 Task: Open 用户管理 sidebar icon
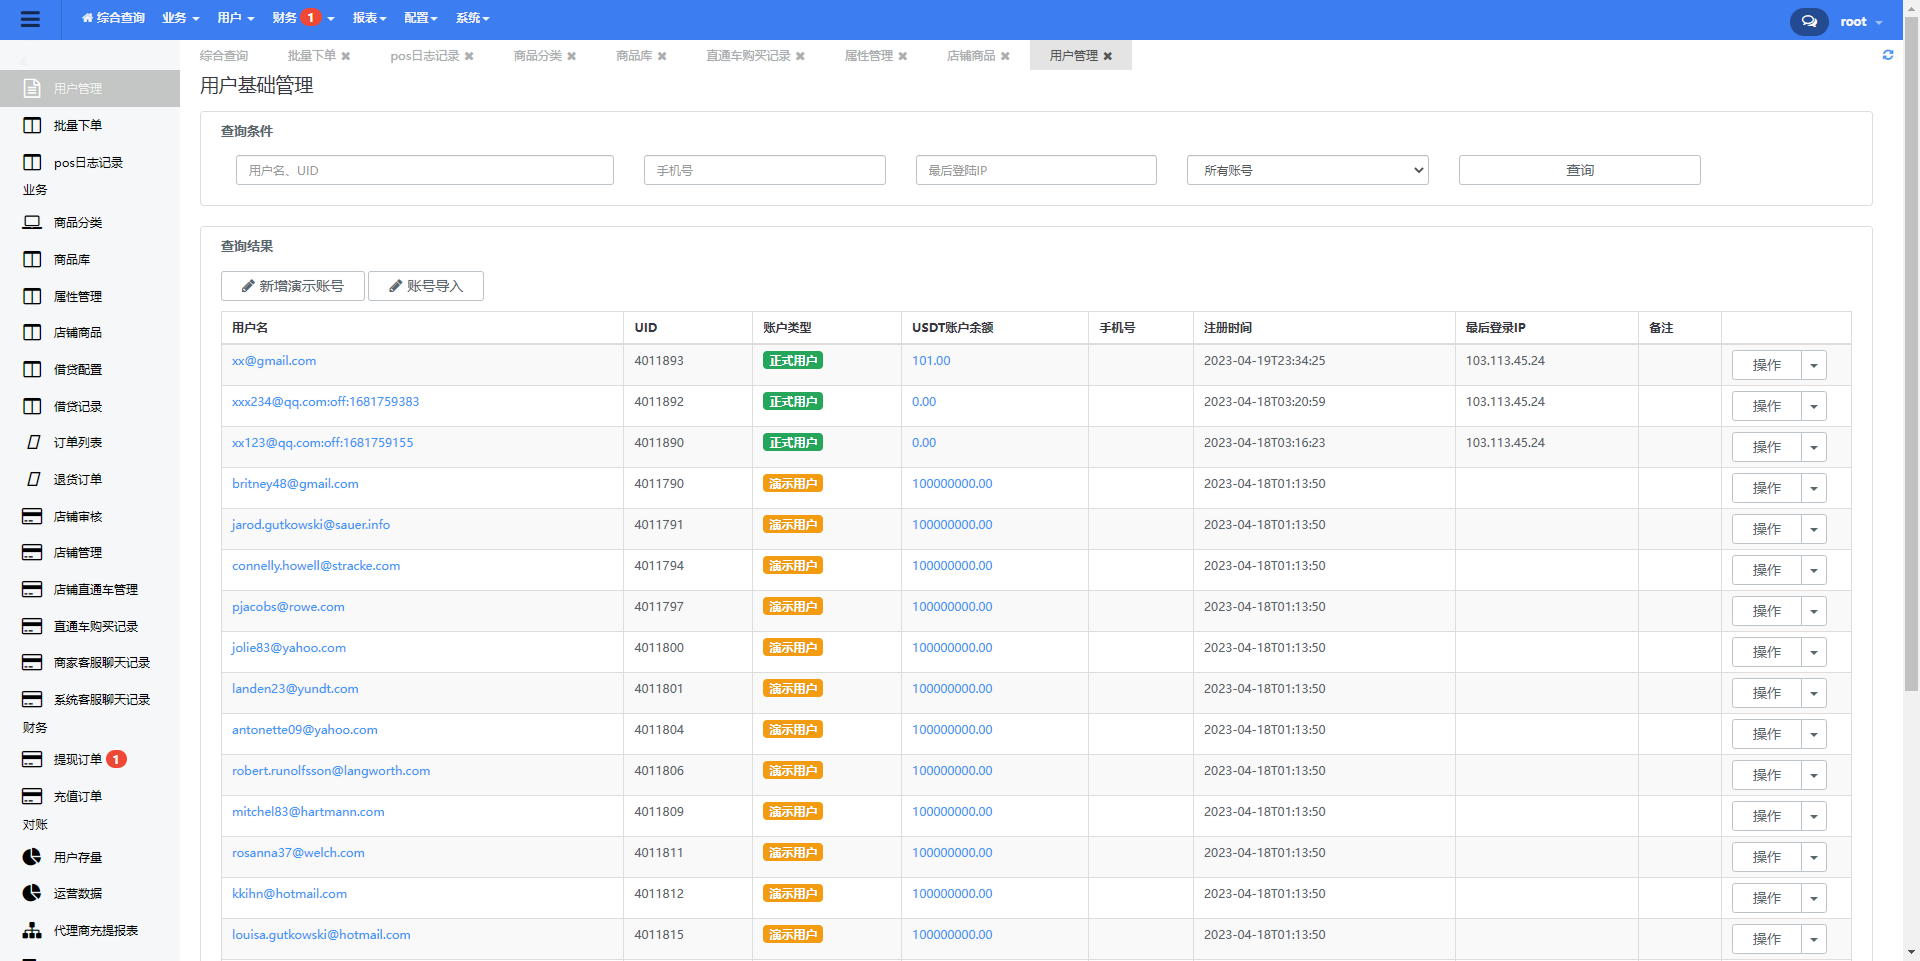tap(32, 88)
